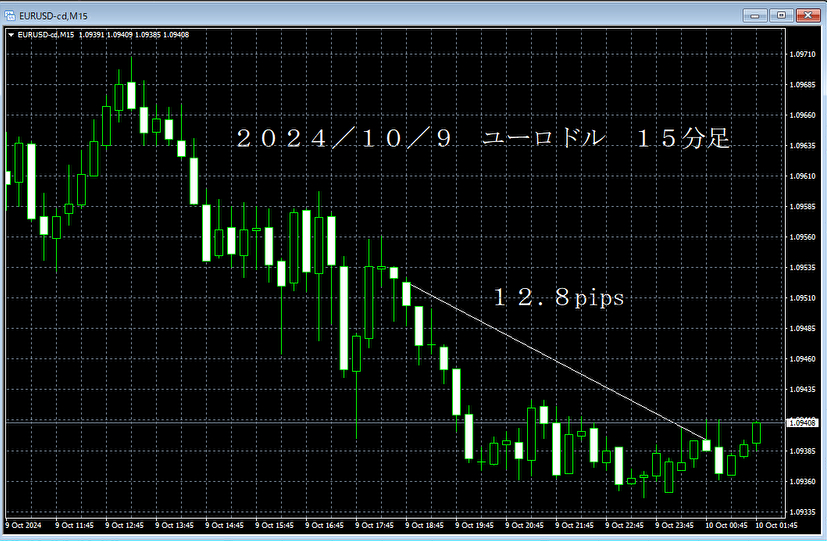This screenshot has height=541, width=827.
Task: Click time axis label 9 Oct 16:45
Action: (x=324, y=526)
